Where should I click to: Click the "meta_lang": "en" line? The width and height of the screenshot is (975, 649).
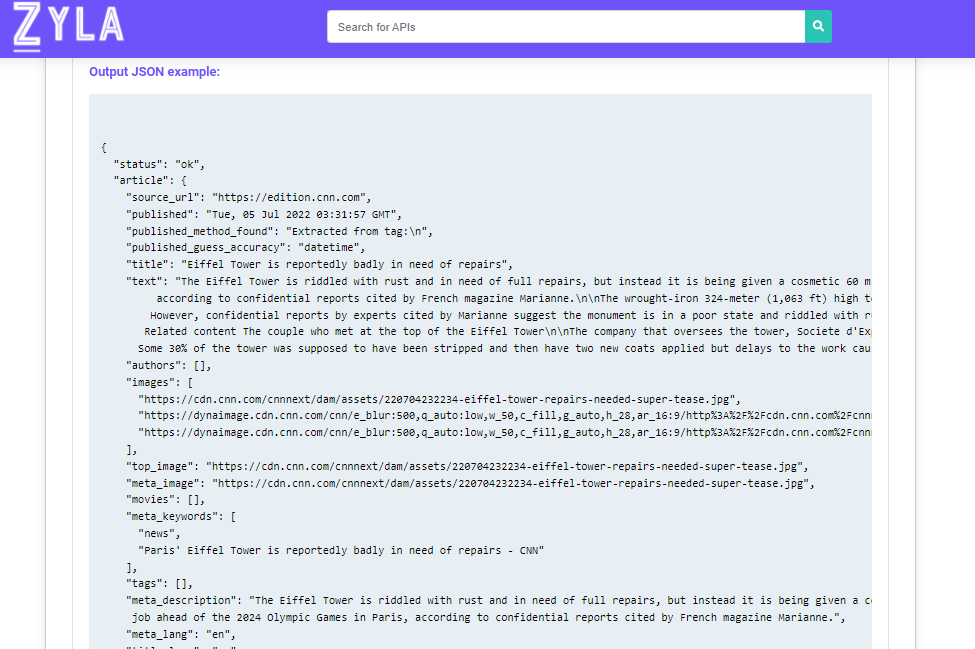click(181, 634)
